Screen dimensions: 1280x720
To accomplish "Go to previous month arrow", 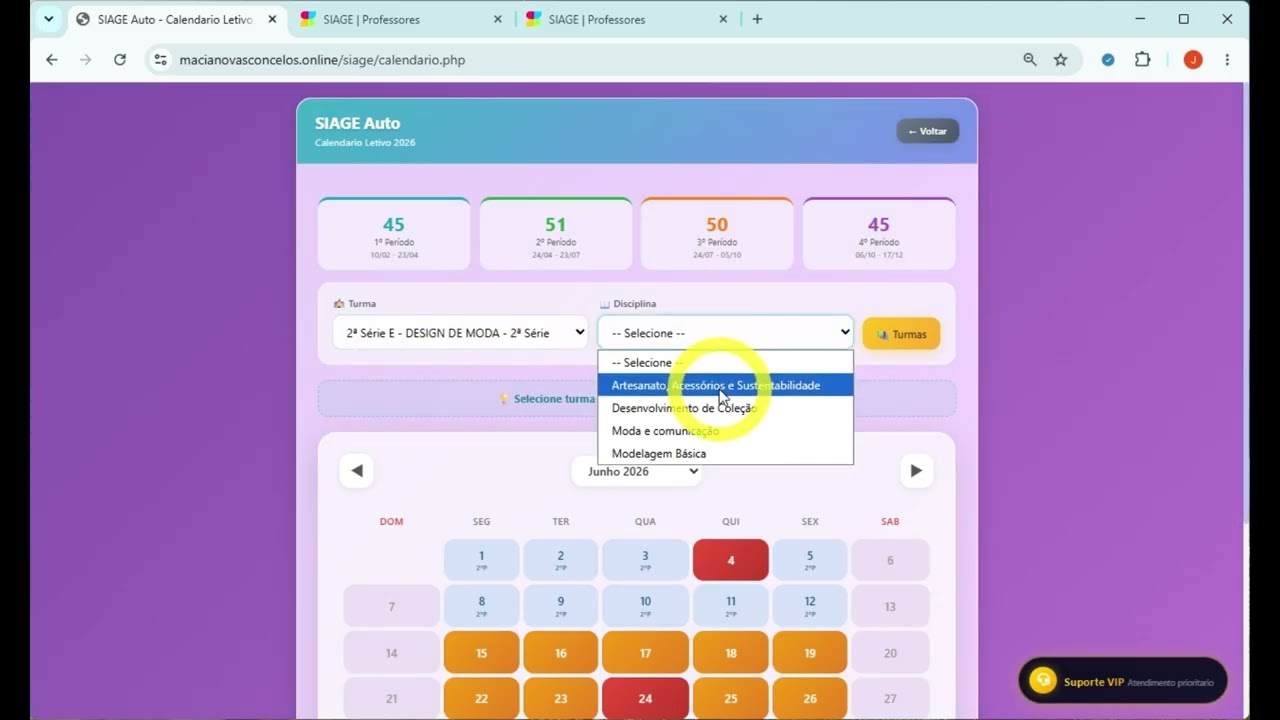I will coord(357,471).
